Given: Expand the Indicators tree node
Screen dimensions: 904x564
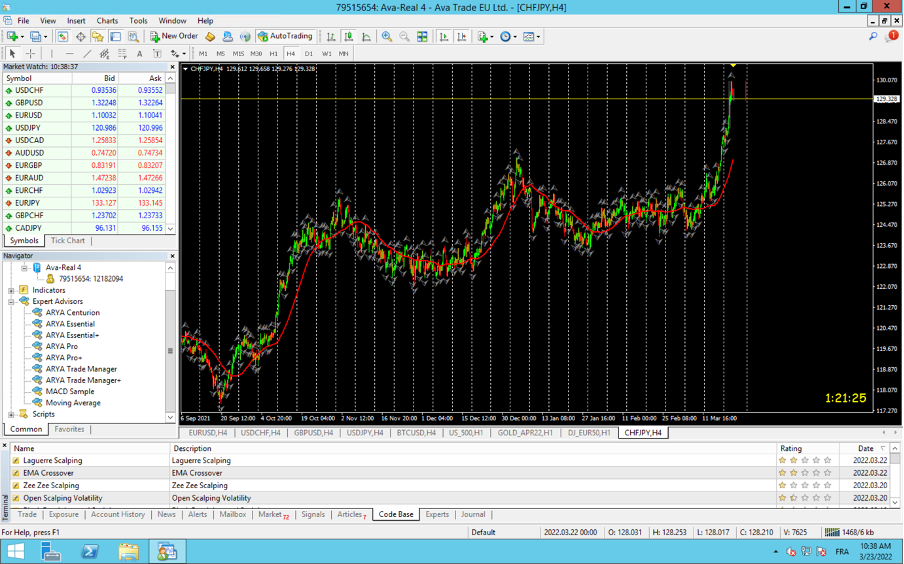Looking at the screenshot, I should (x=11, y=290).
